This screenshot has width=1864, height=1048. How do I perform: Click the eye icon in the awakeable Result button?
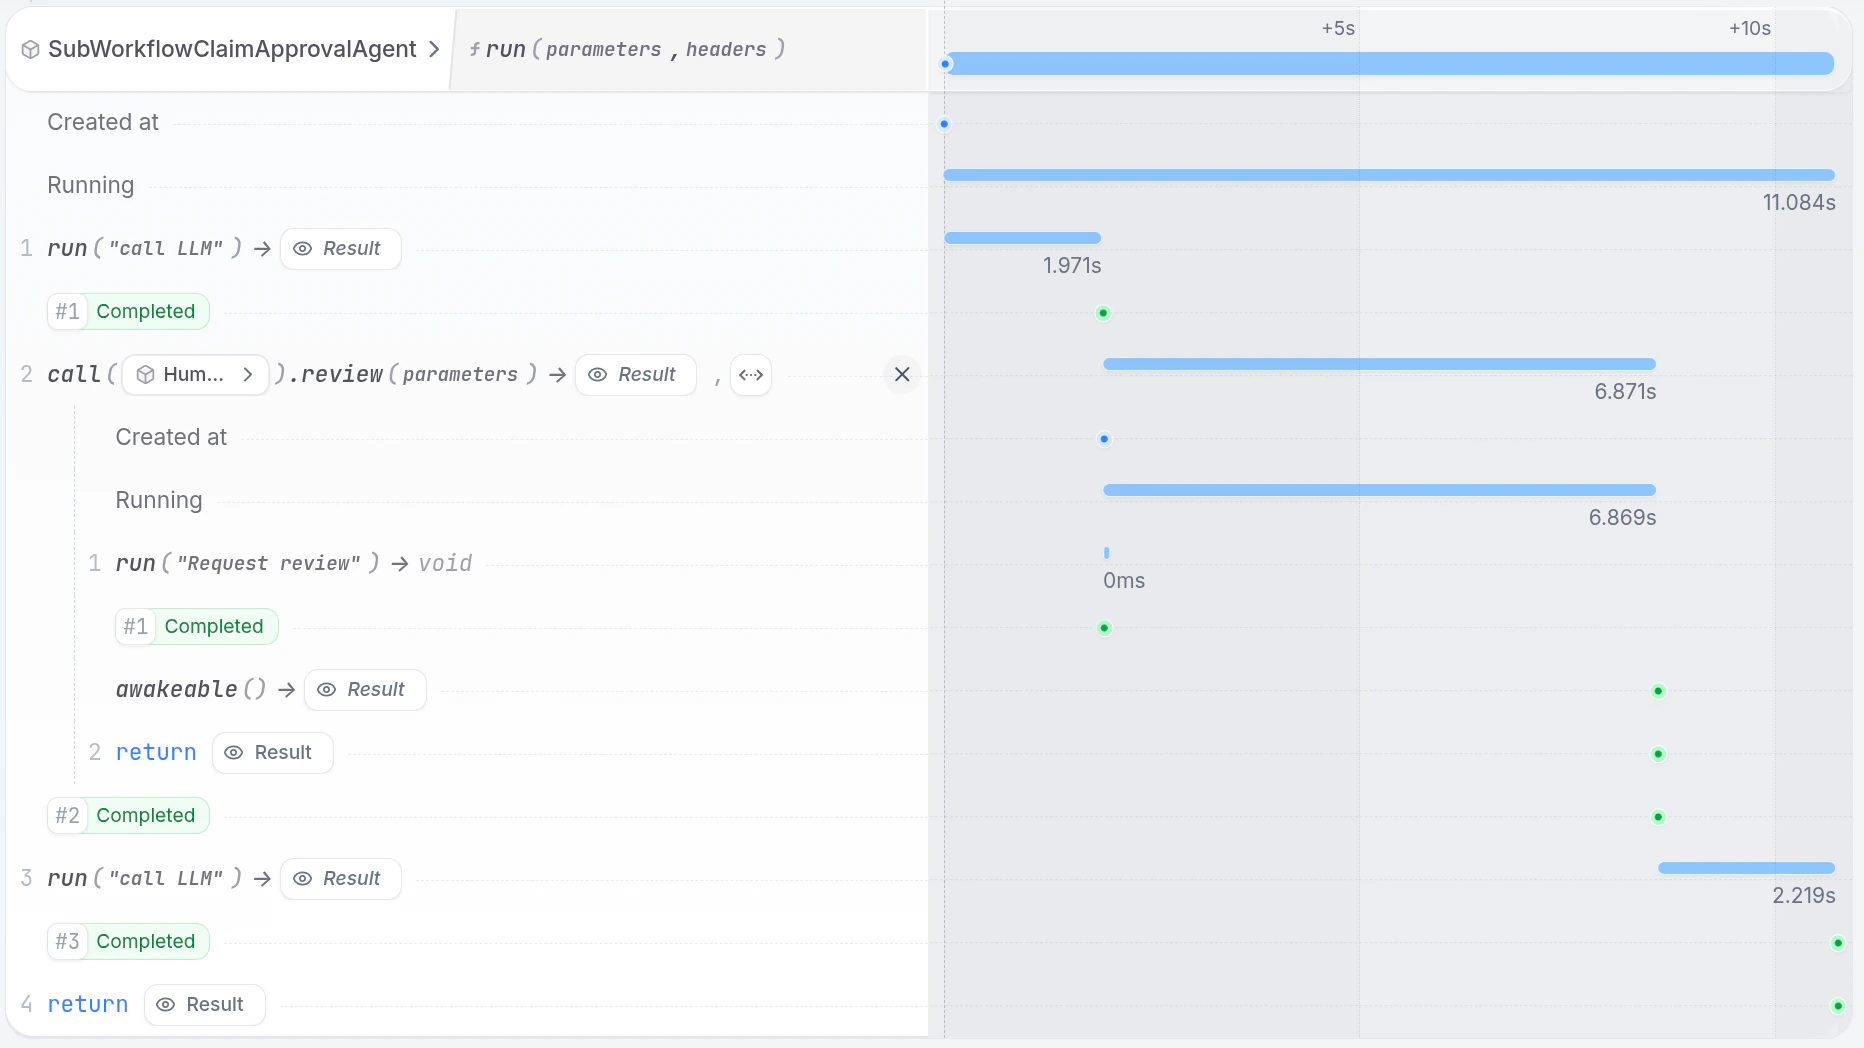pyautogui.click(x=326, y=689)
